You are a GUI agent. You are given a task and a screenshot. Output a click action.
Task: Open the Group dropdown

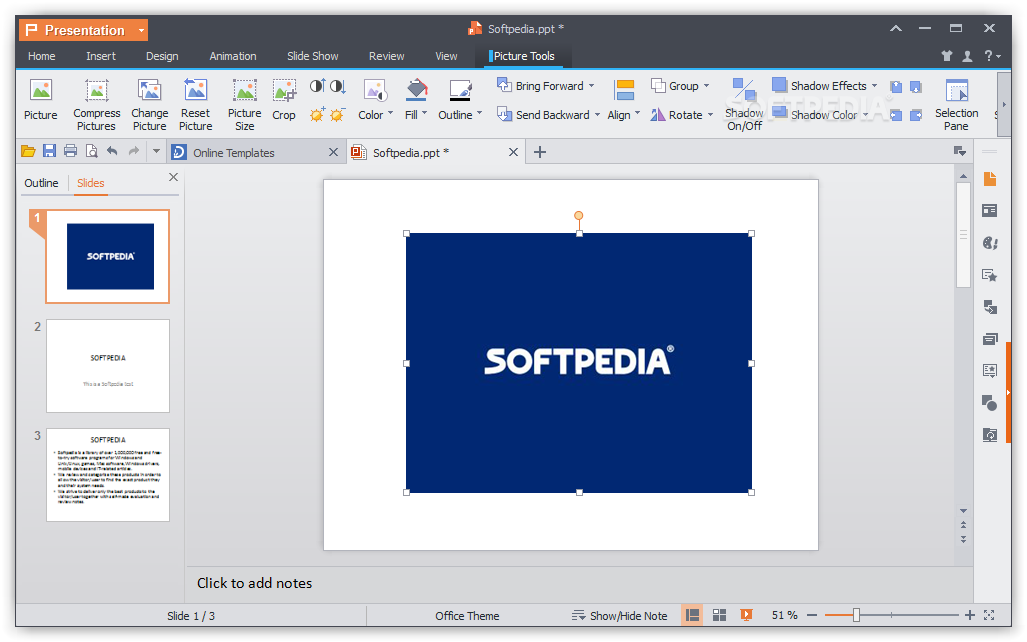point(706,86)
